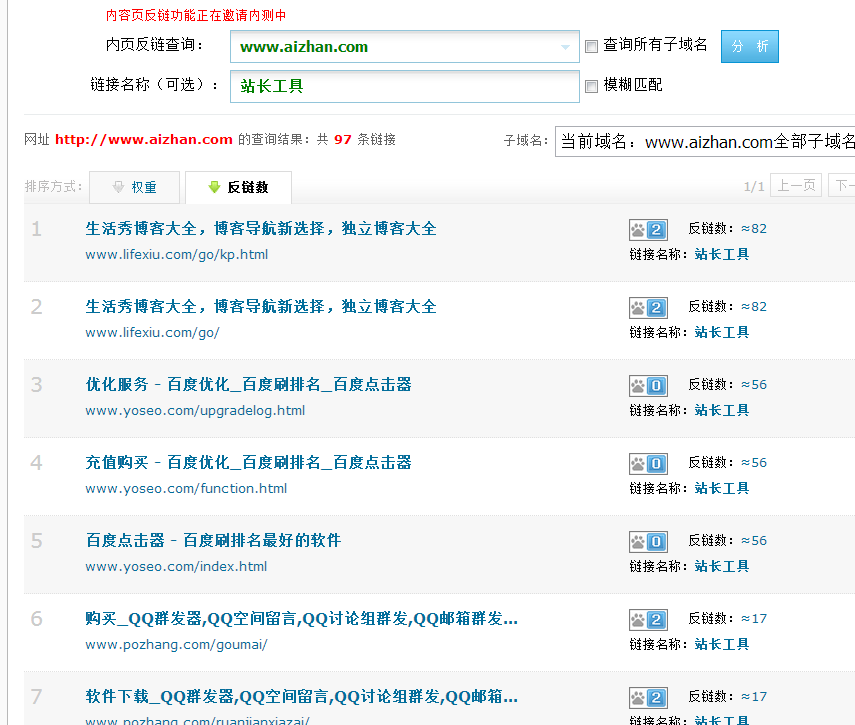
Task: Open the 百度点击器 - 百度刷排名最好的软件 title
Action: (213, 540)
